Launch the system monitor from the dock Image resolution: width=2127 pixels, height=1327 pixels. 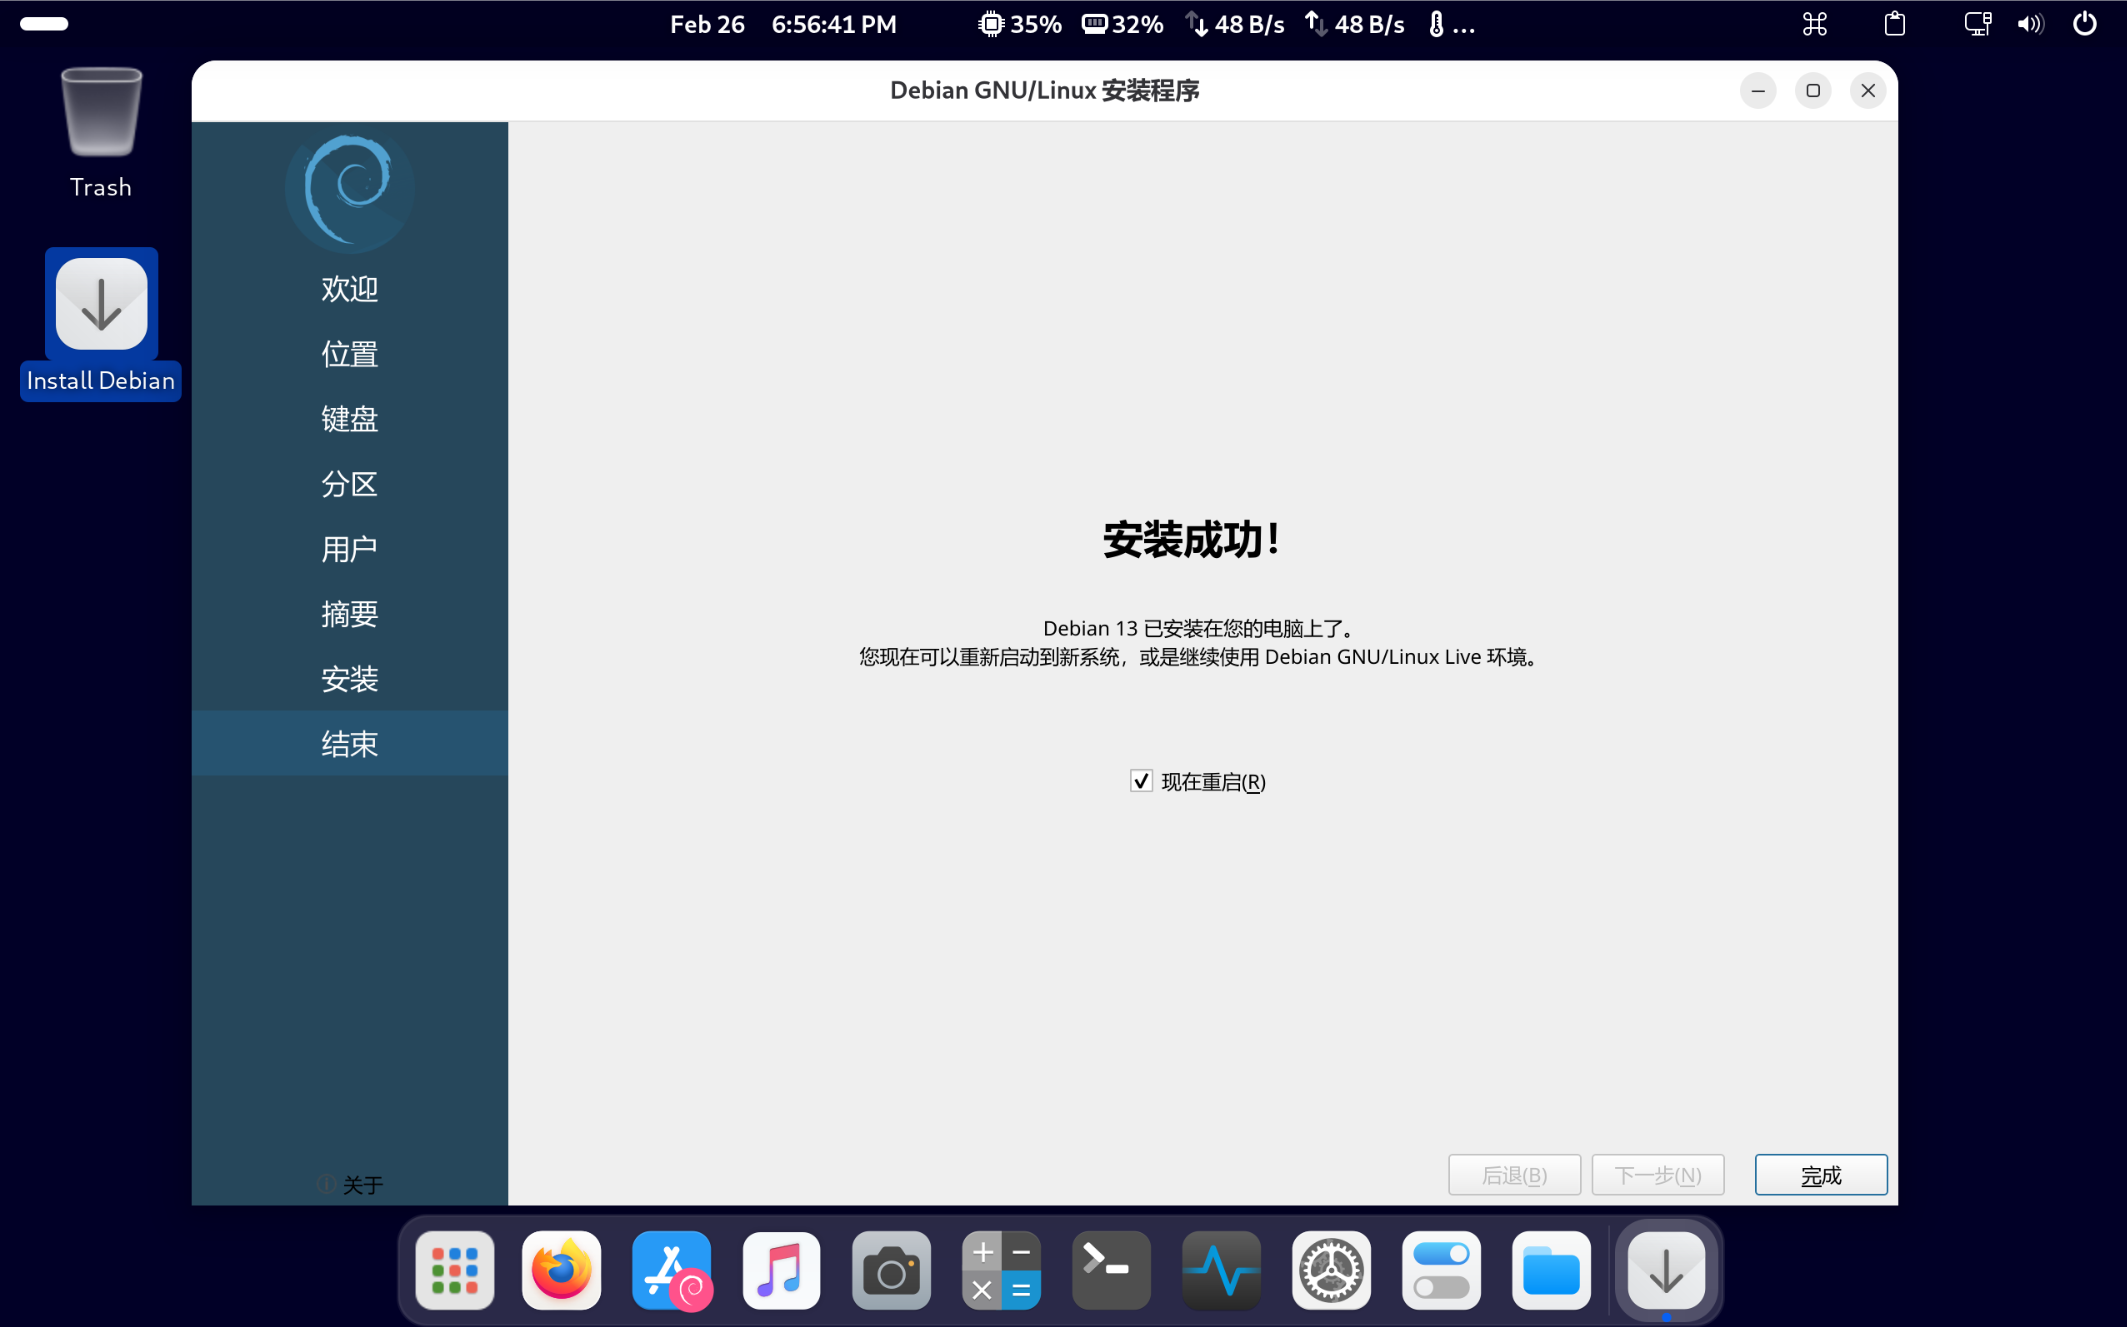point(1221,1270)
